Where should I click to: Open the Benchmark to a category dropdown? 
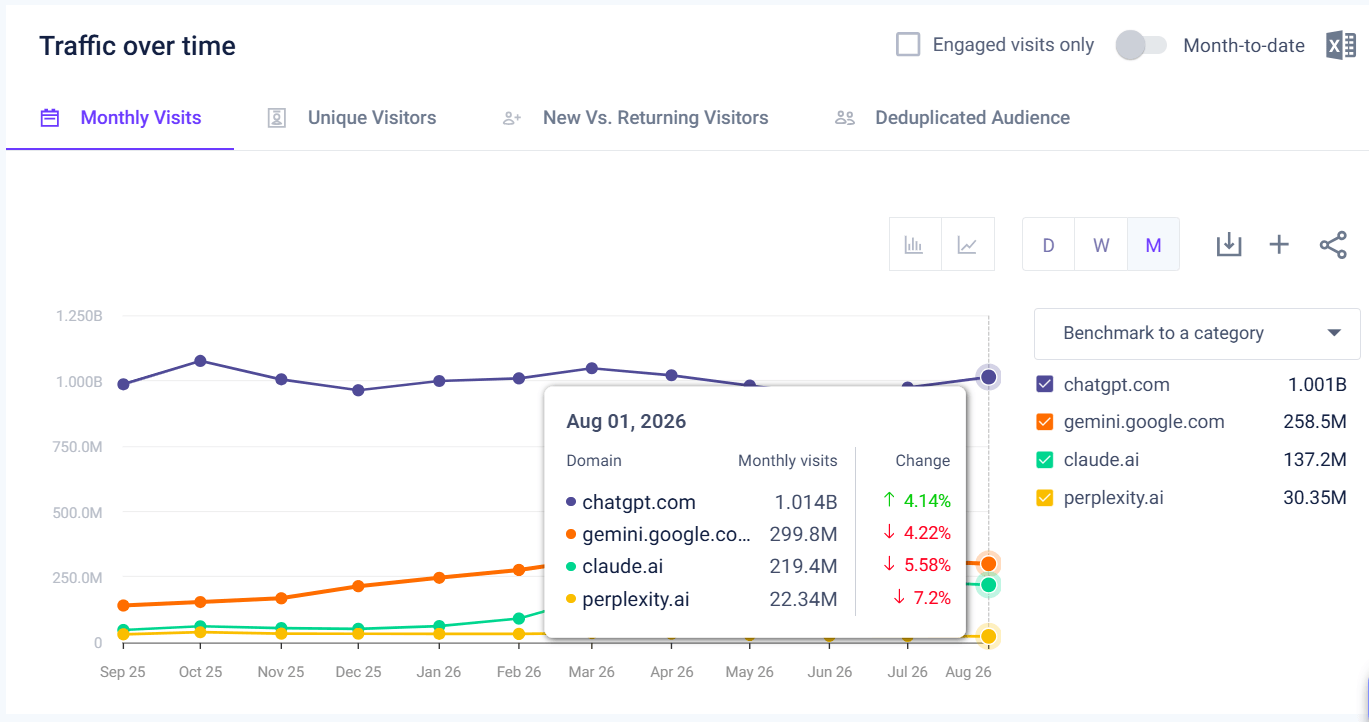pos(1197,333)
